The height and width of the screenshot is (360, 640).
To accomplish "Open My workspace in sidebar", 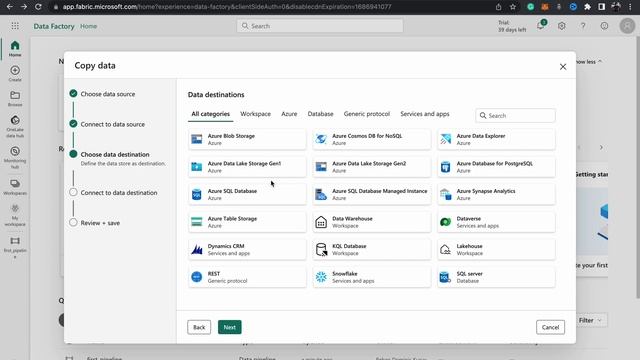I will coord(15,215).
